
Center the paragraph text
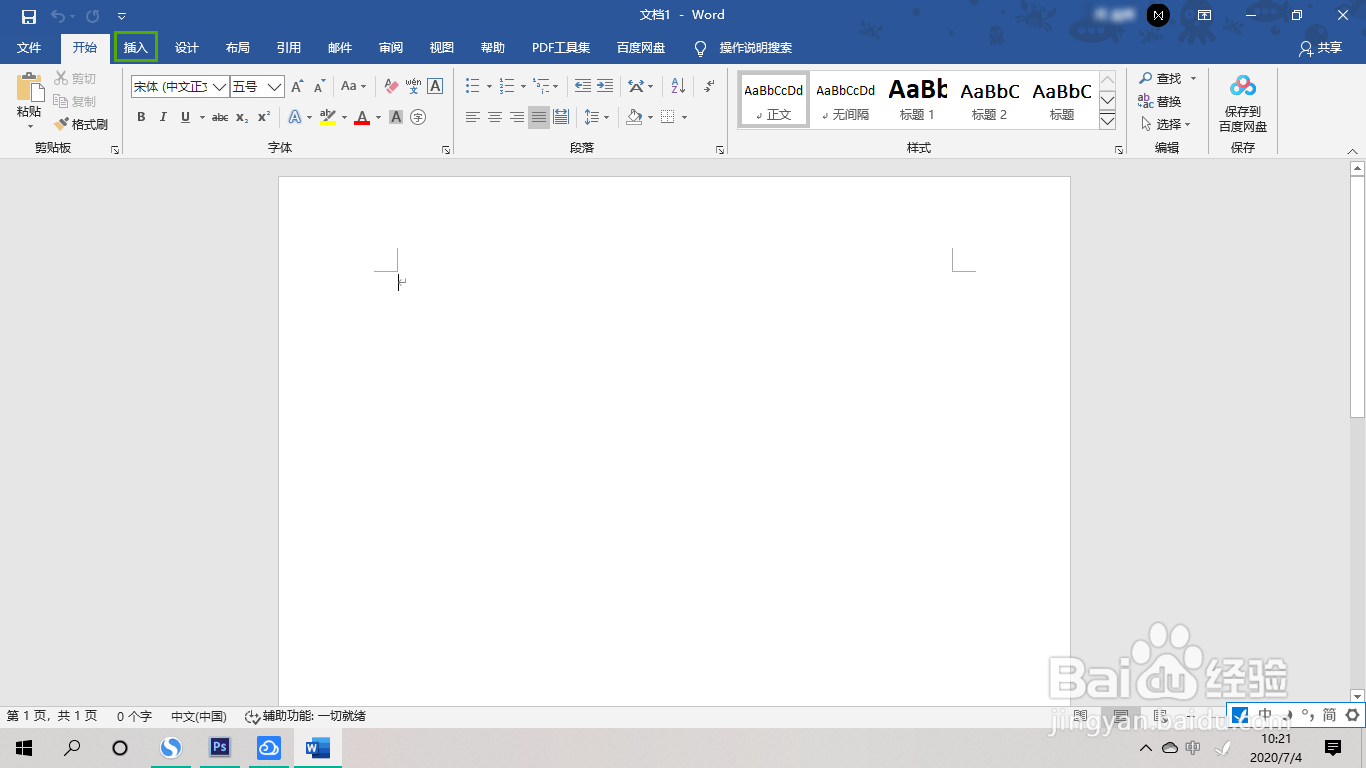coord(495,117)
